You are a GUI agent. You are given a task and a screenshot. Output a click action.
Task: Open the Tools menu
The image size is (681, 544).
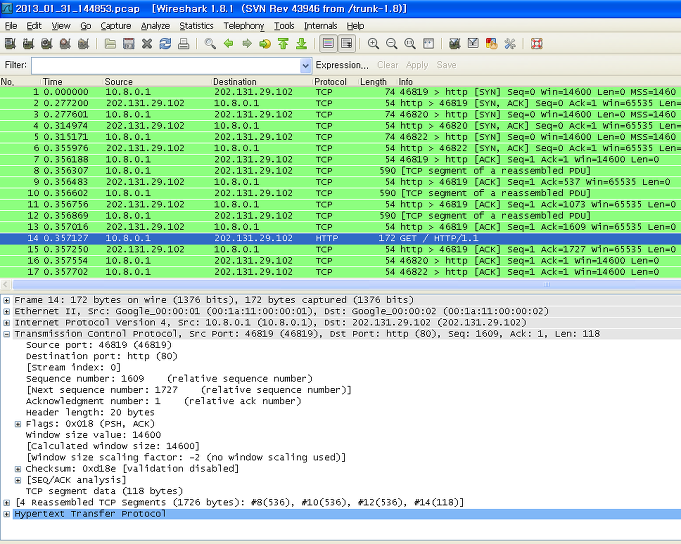click(284, 26)
